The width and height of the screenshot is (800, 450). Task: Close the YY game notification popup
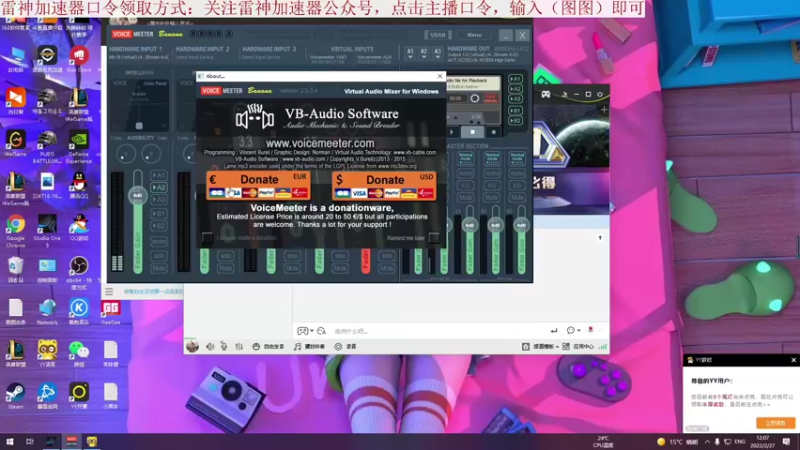click(793, 360)
